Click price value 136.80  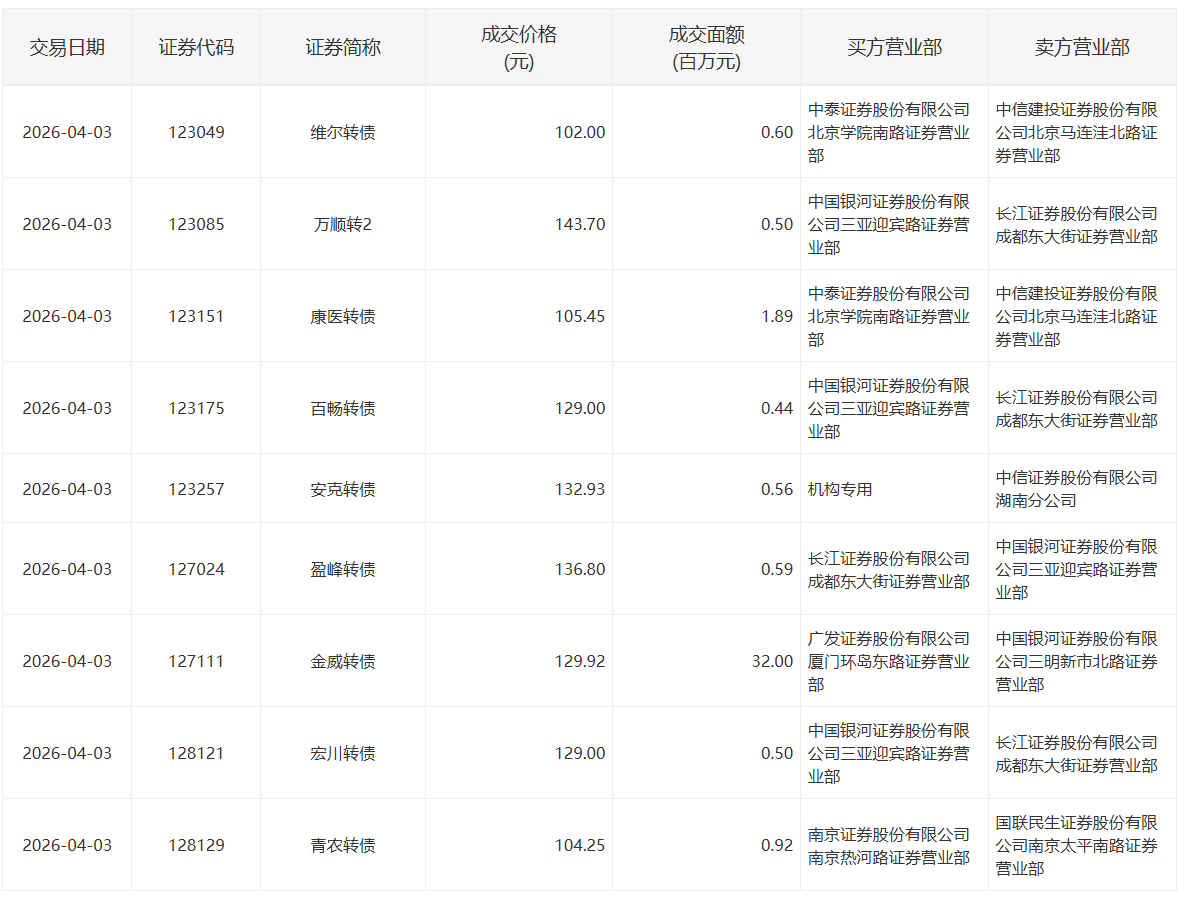pos(580,569)
